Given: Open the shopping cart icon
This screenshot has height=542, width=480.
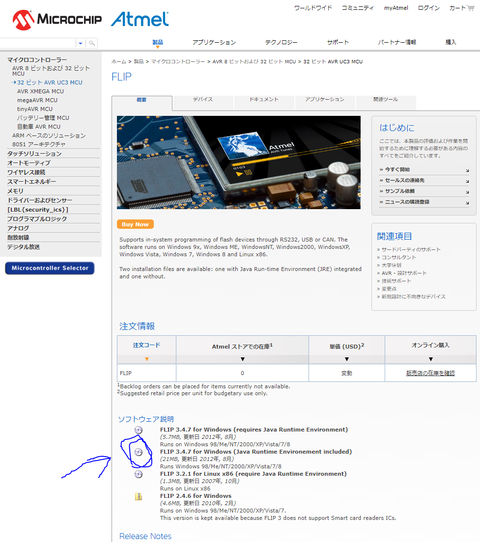Looking at the screenshot, I should [470, 8].
